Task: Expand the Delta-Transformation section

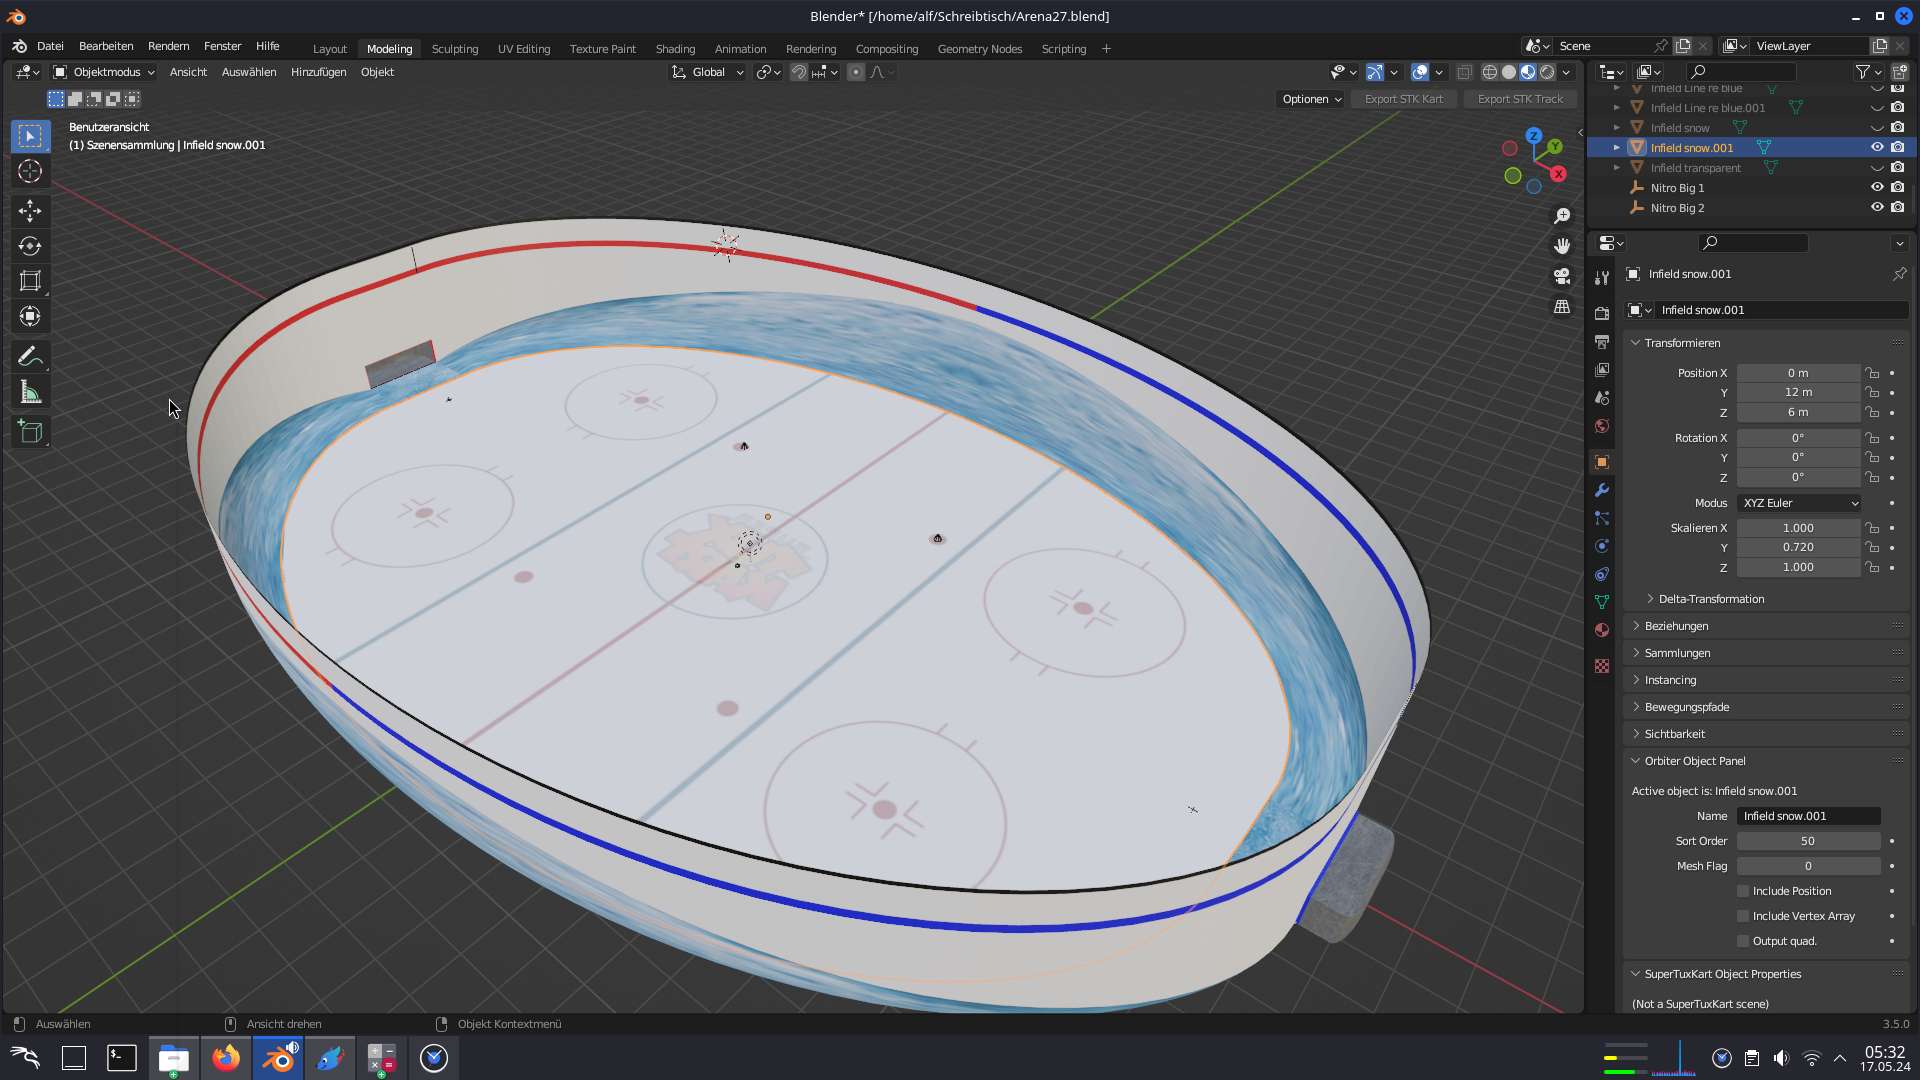Action: 1711,599
